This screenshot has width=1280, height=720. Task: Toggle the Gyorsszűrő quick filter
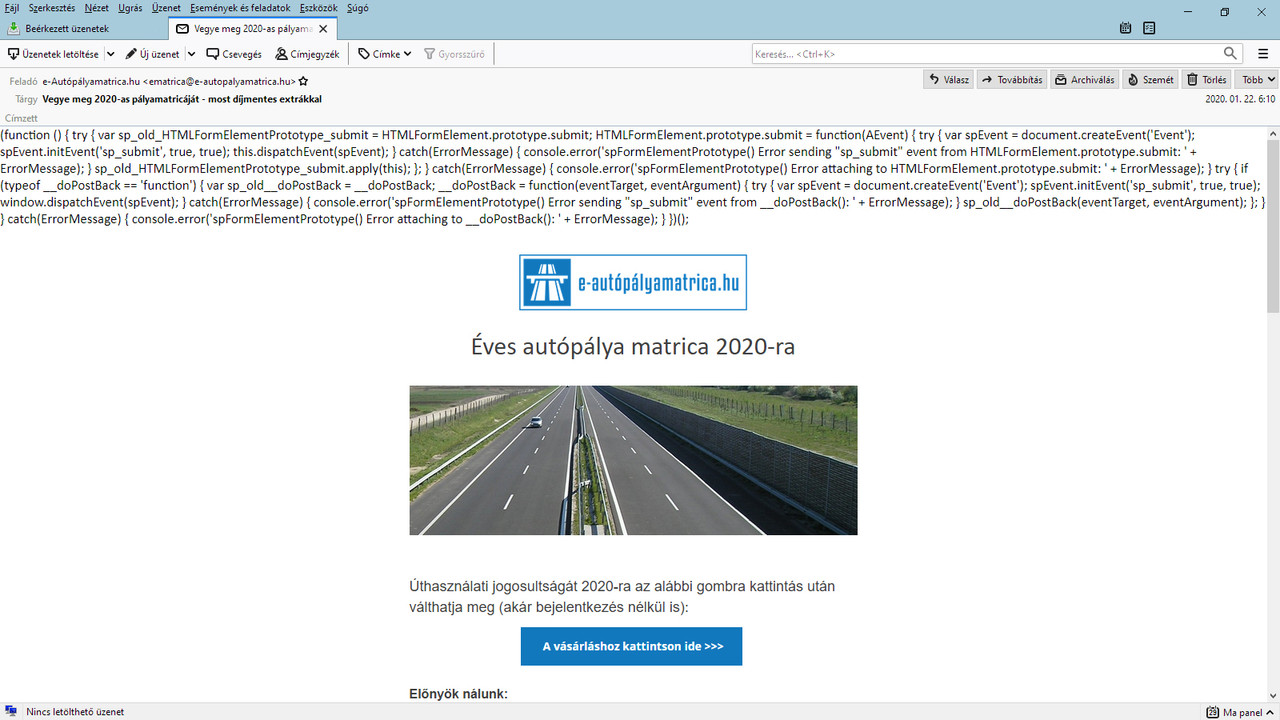coord(455,54)
